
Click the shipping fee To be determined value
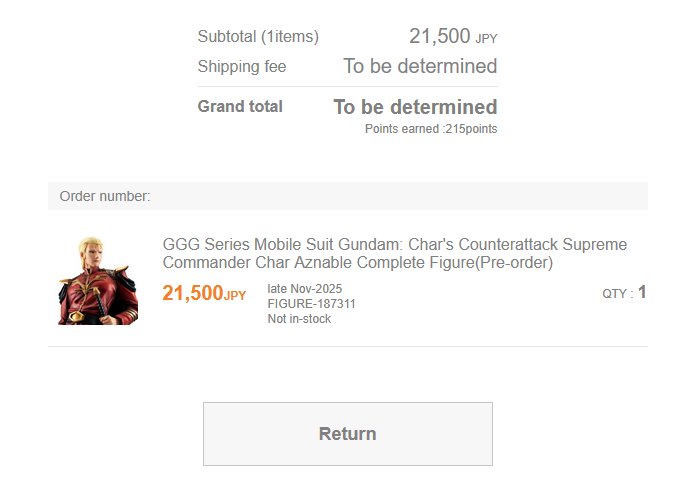coord(420,66)
